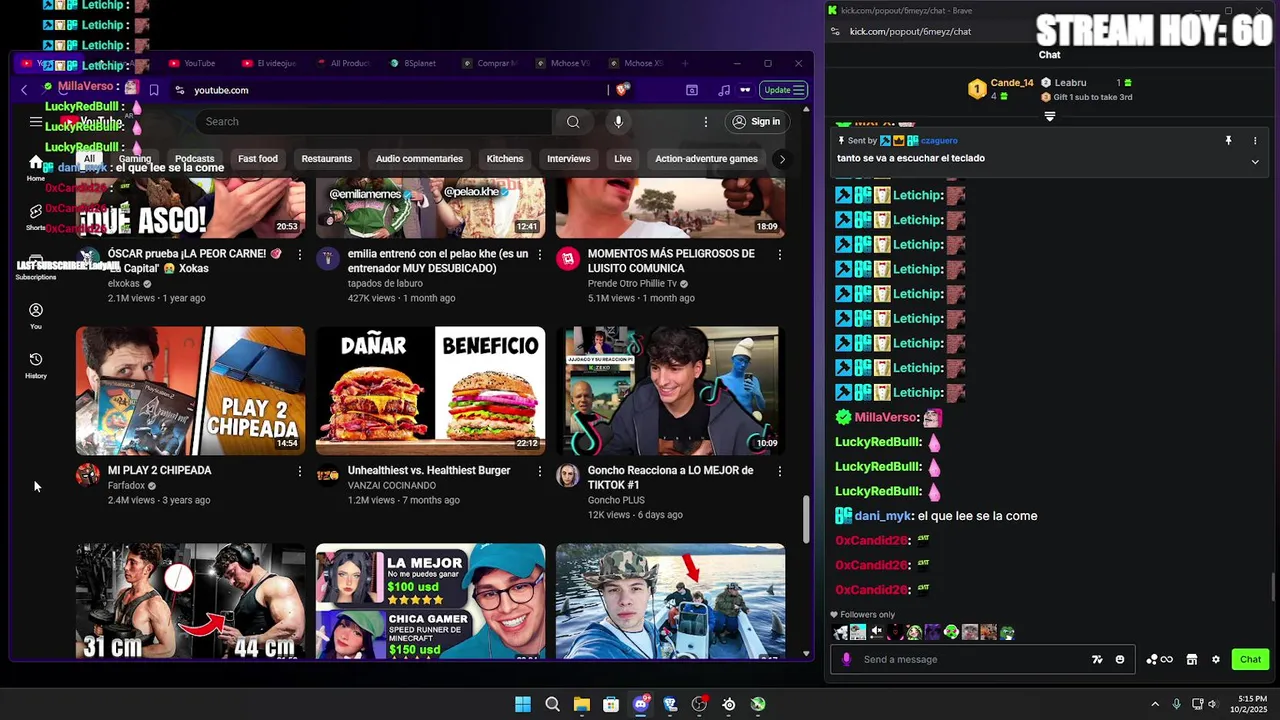The height and width of the screenshot is (720, 1280).
Task: Select the Interviews category chip
Action: 569,159
